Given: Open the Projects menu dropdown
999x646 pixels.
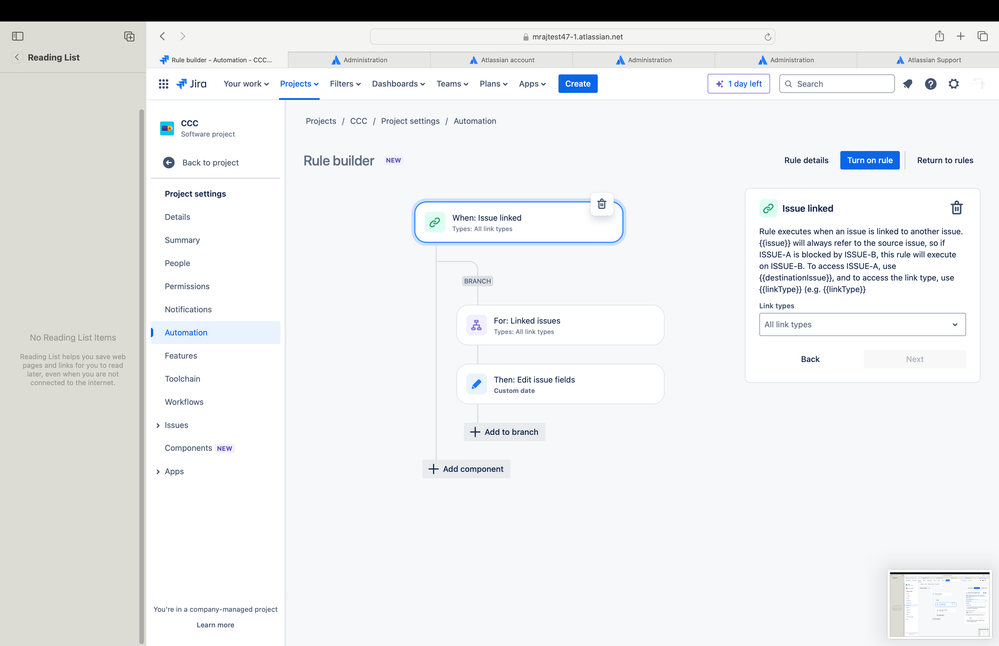Looking at the screenshot, I should pos(299,83).
